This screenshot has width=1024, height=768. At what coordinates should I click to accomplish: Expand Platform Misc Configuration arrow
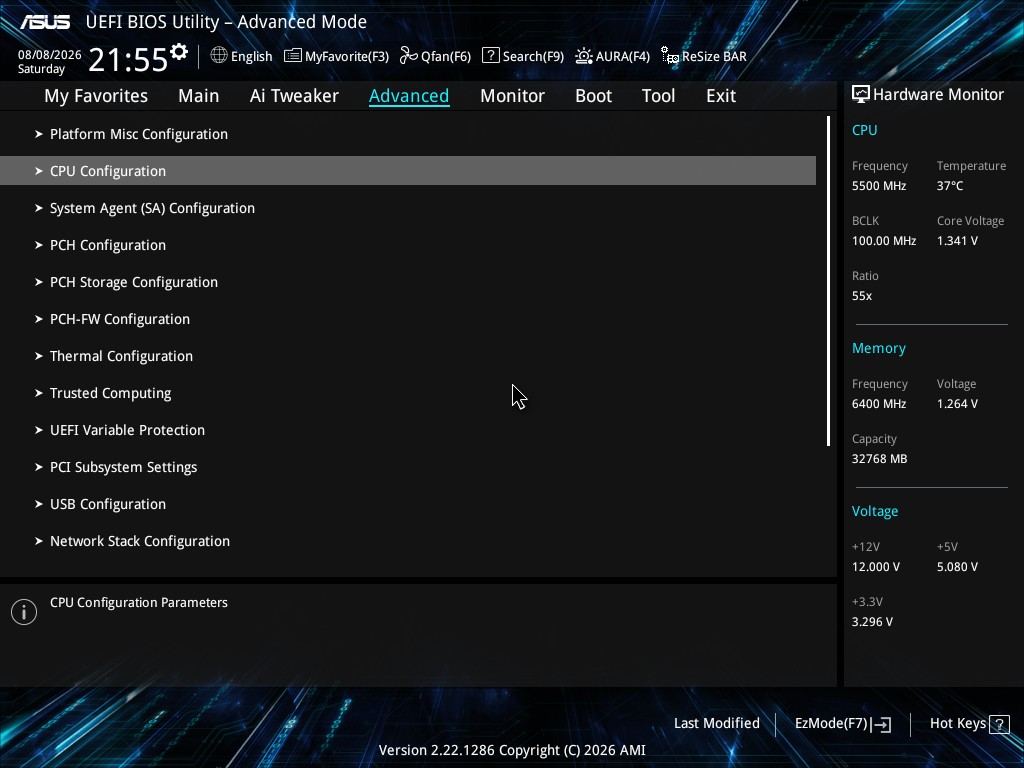(39, 134)
